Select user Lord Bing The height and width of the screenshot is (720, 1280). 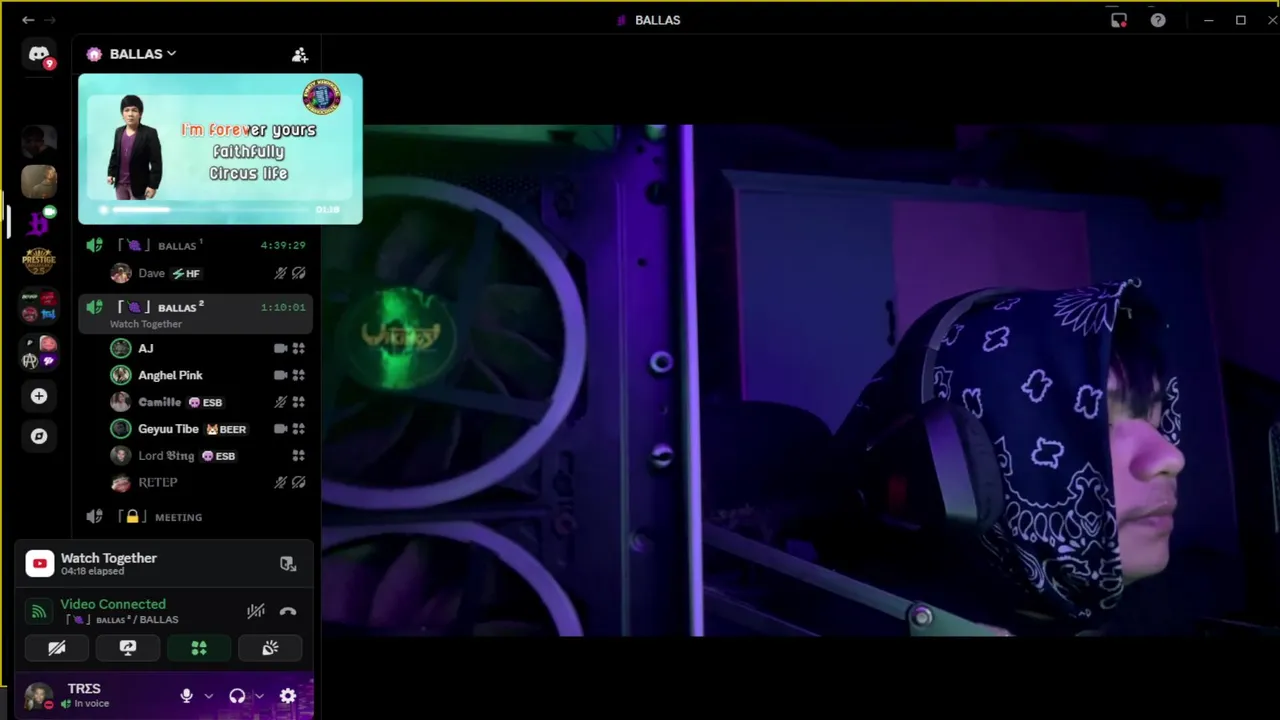[208, 456]
